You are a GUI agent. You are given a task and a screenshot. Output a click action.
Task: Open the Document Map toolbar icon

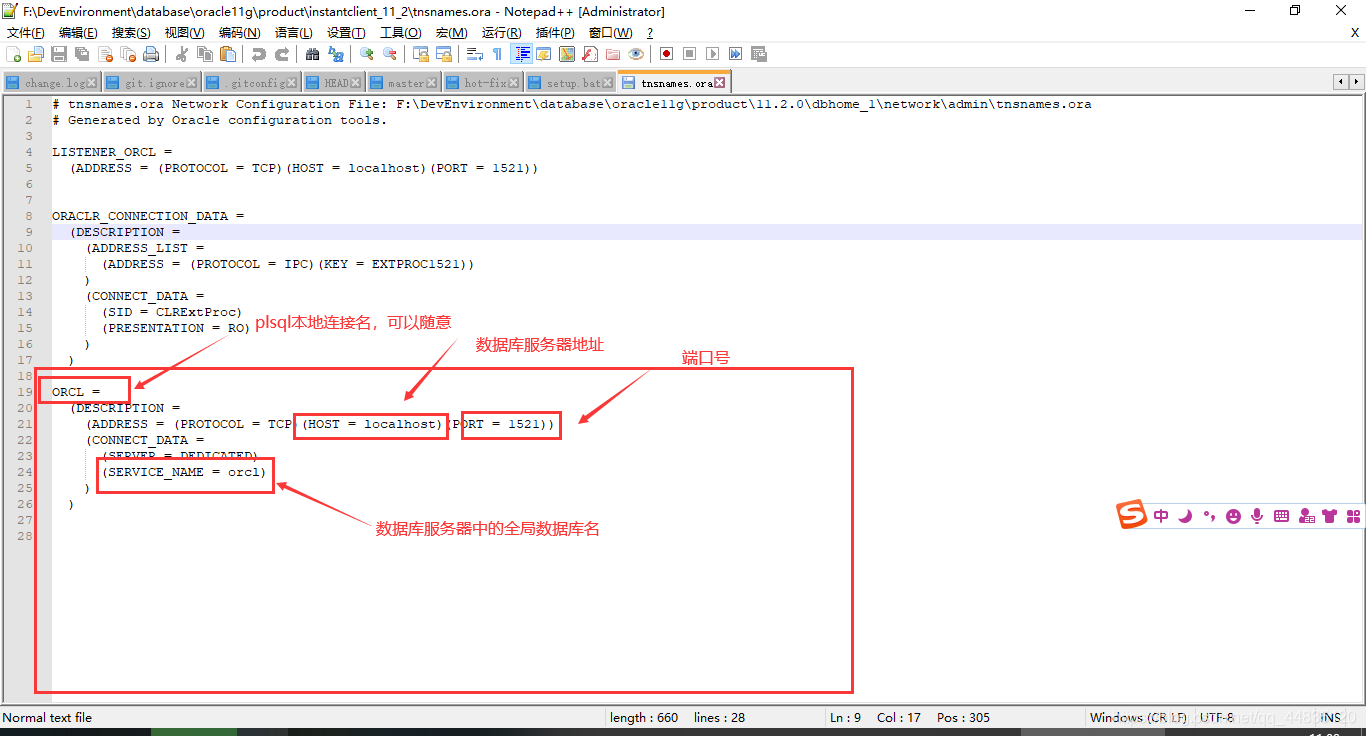[566, 54]
